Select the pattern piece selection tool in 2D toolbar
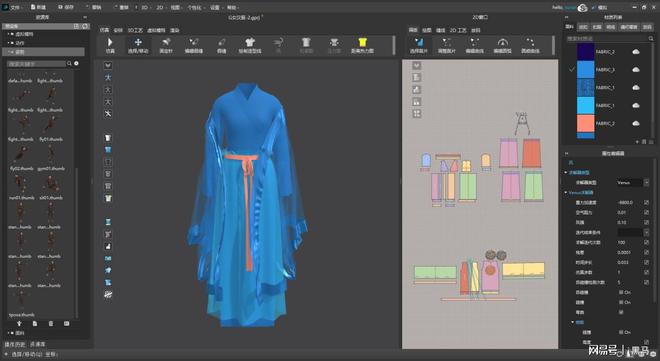660x361 pixels. (x=418, y=45)
